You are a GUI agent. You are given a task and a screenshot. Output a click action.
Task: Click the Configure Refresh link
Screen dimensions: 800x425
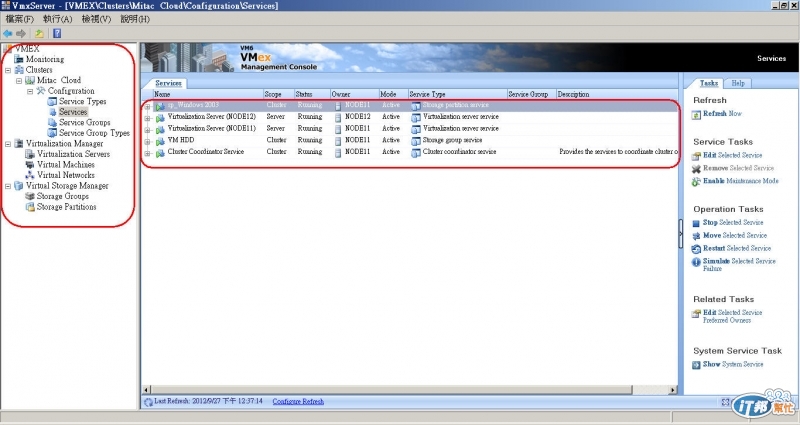tap(298, 402)
